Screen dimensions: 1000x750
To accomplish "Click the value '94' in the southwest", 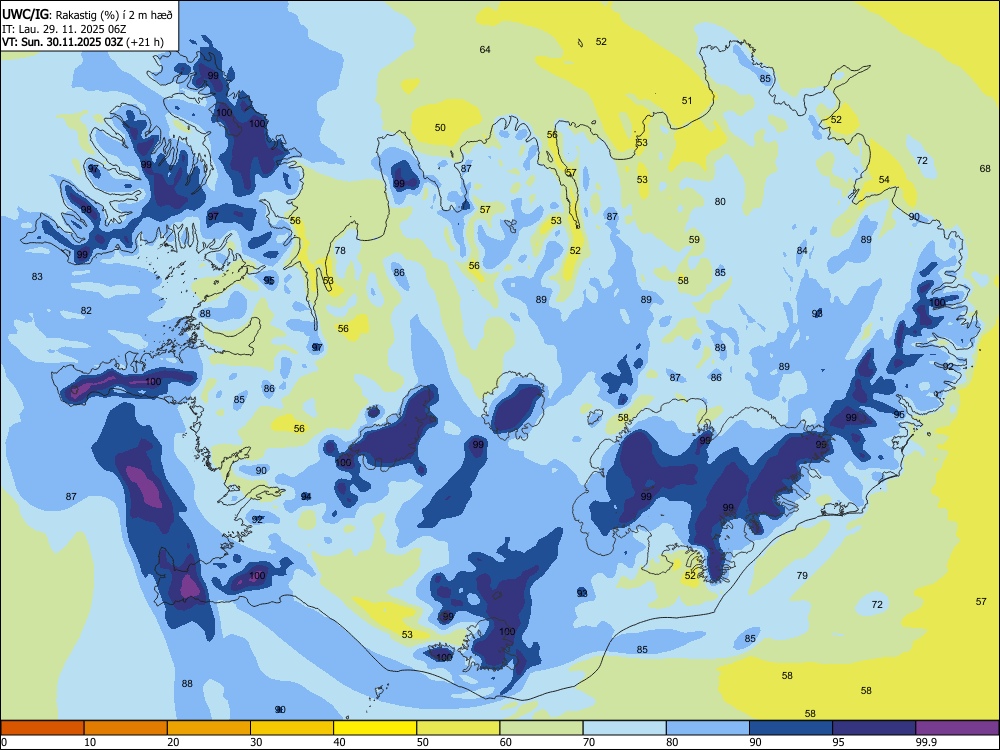I will point(306,497).
